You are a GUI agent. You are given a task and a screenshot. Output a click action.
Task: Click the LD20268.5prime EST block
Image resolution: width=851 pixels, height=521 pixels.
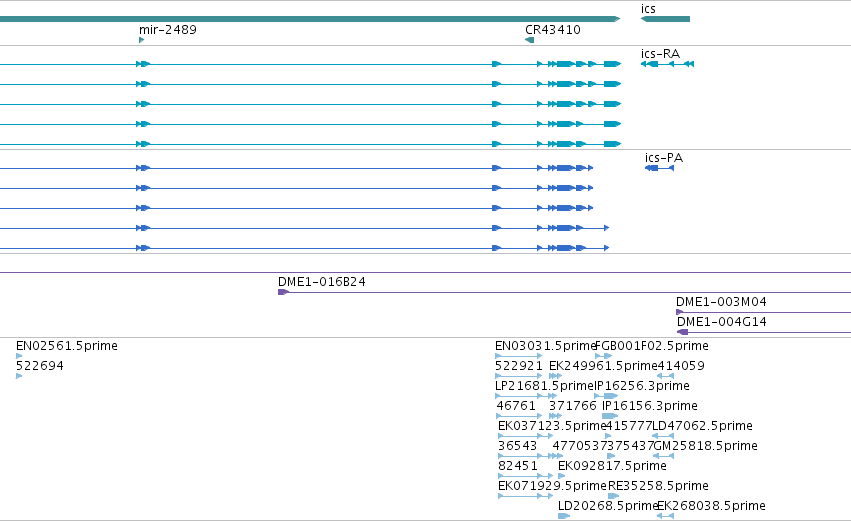point(564,516)
